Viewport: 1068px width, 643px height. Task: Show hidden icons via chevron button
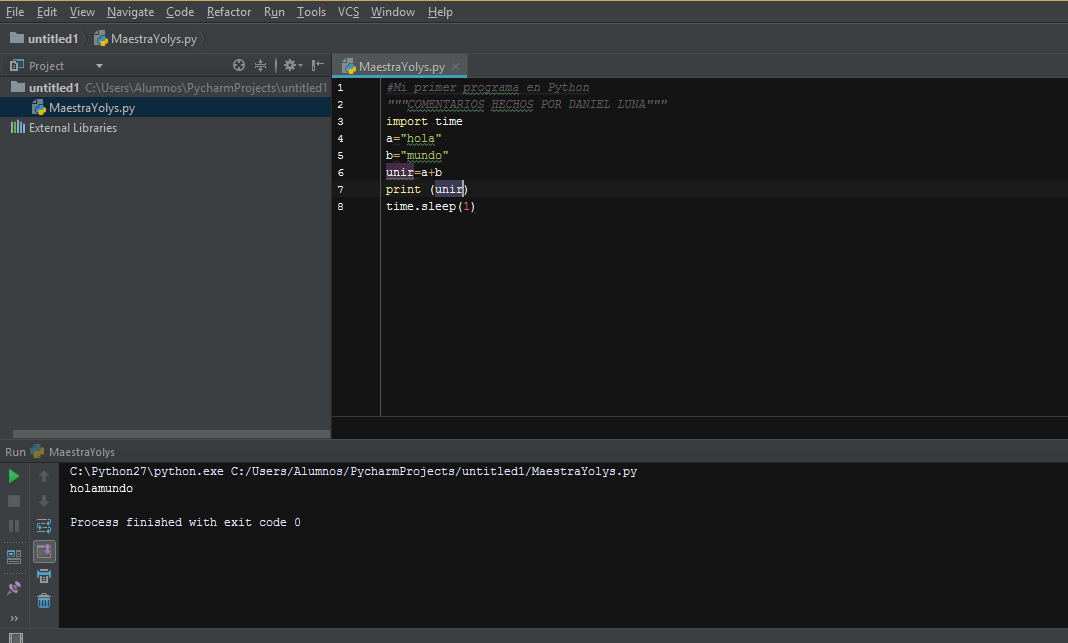pyautogui.click(x=13, y=618)
